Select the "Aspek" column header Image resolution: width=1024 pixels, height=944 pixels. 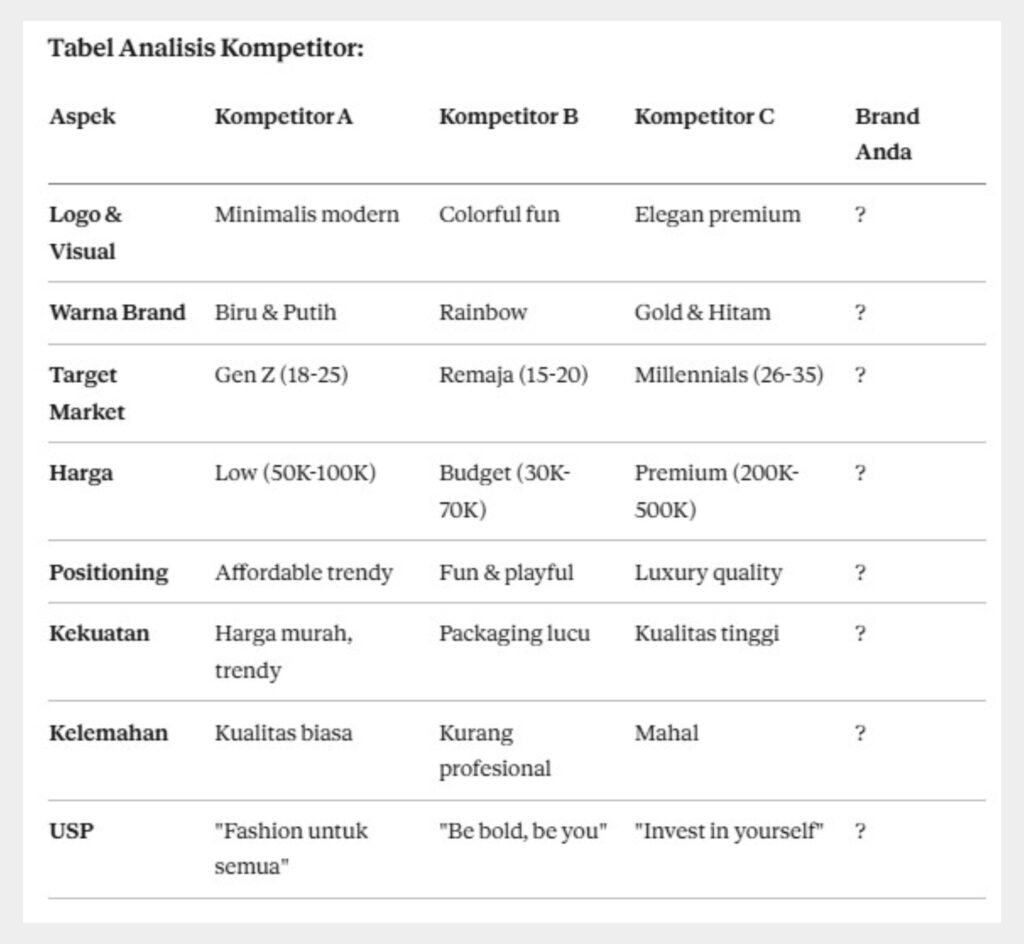click(82, 116)
